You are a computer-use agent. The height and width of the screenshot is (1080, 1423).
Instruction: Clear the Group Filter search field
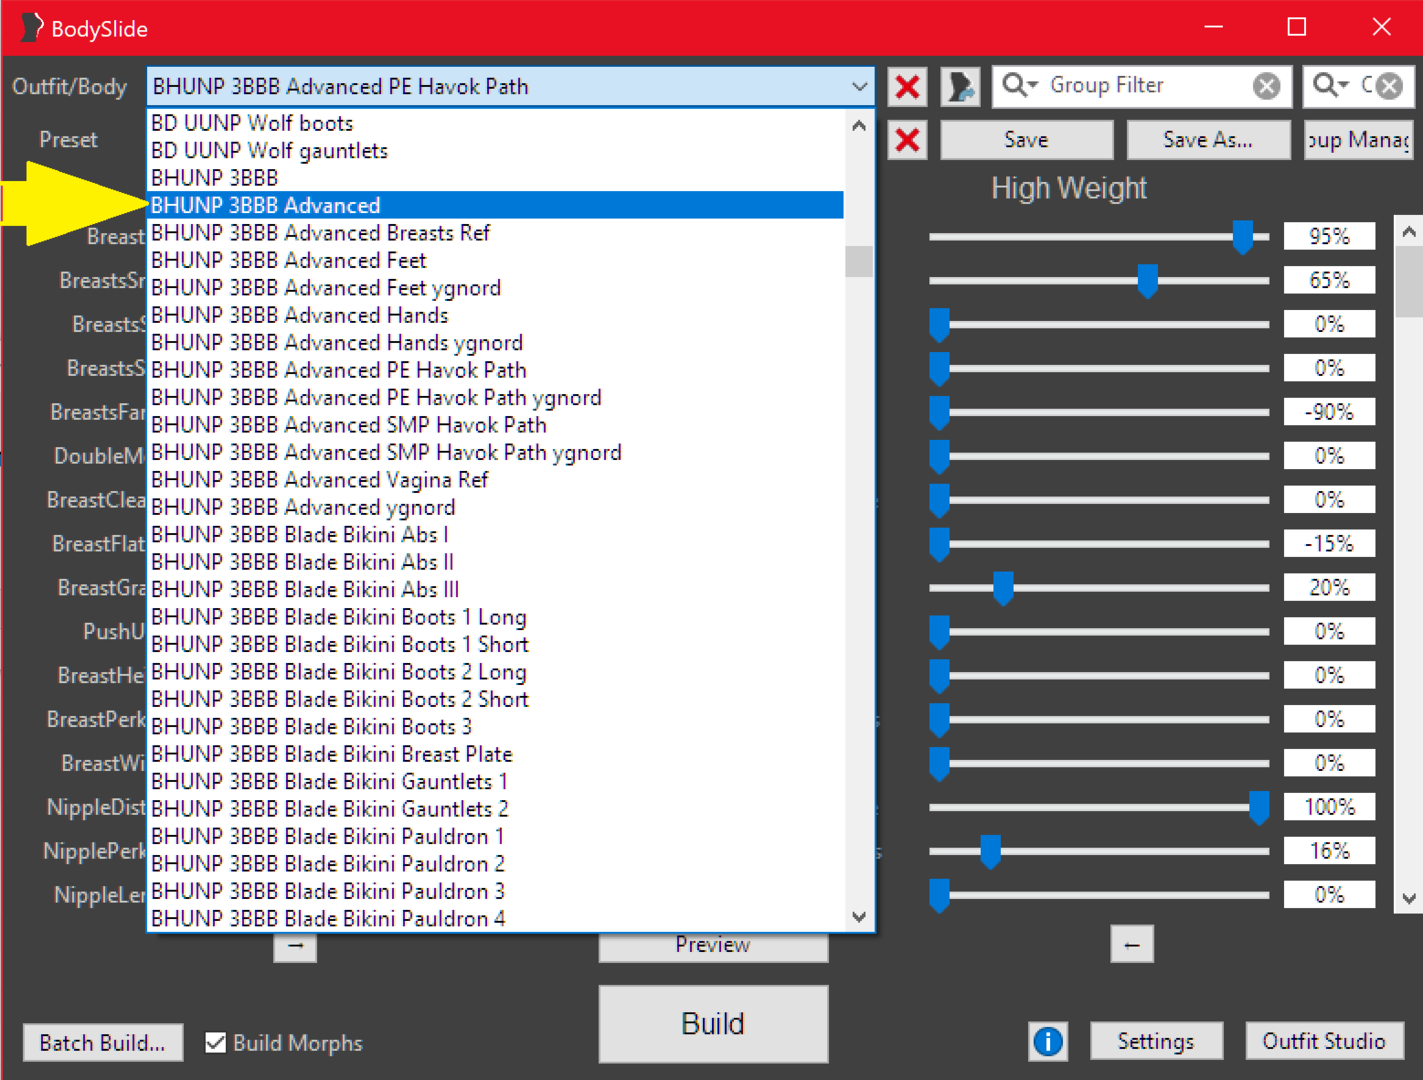click(1266, 86)
